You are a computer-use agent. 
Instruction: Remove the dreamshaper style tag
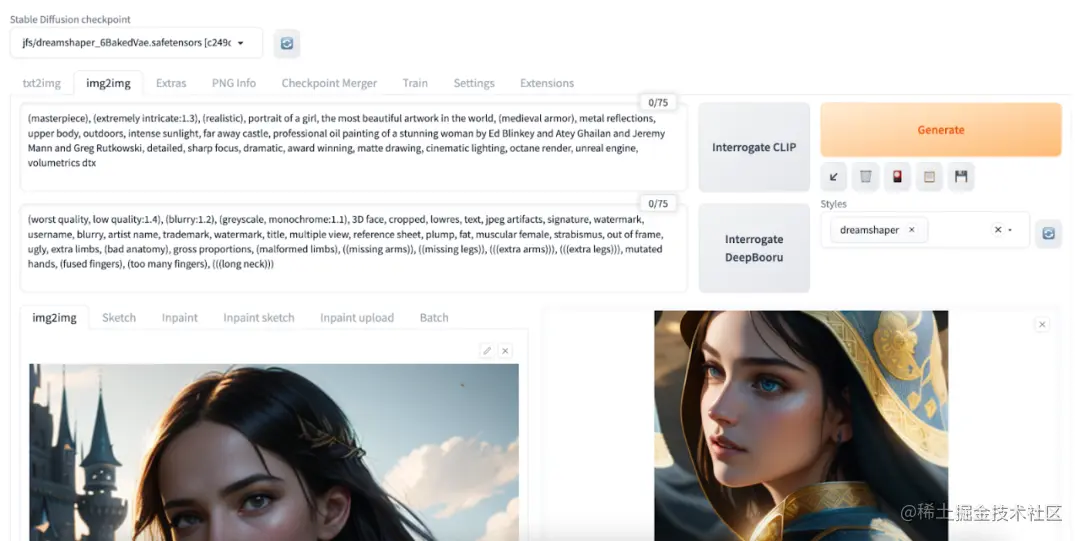[912, 230]
